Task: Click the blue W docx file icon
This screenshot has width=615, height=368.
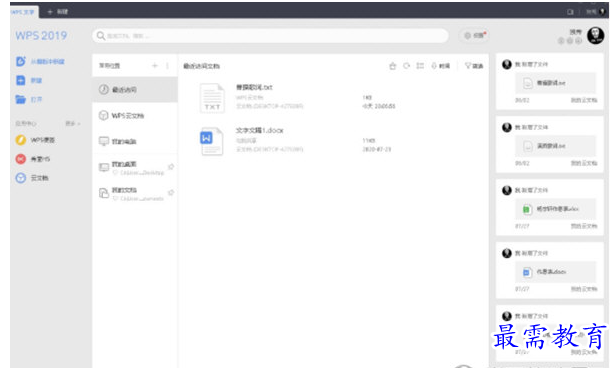Action: (211, 141)
